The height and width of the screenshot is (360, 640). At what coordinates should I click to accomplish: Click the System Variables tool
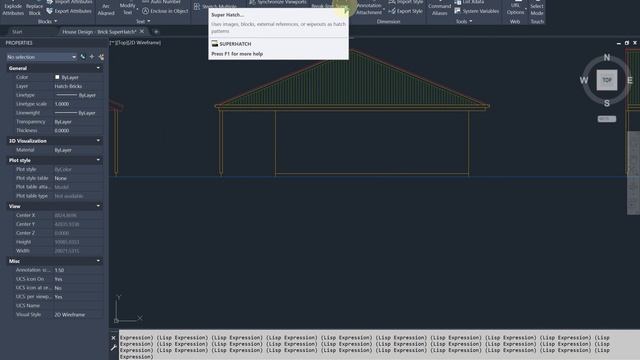(x=477, y=11)
